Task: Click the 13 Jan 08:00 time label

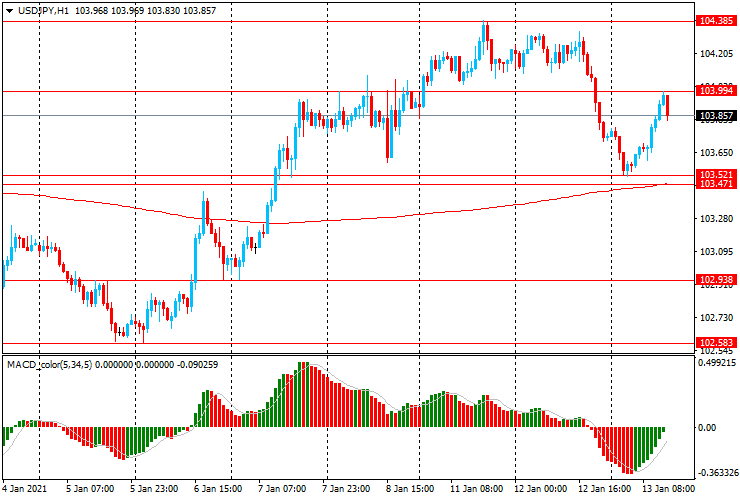Action: coord(669,488)
